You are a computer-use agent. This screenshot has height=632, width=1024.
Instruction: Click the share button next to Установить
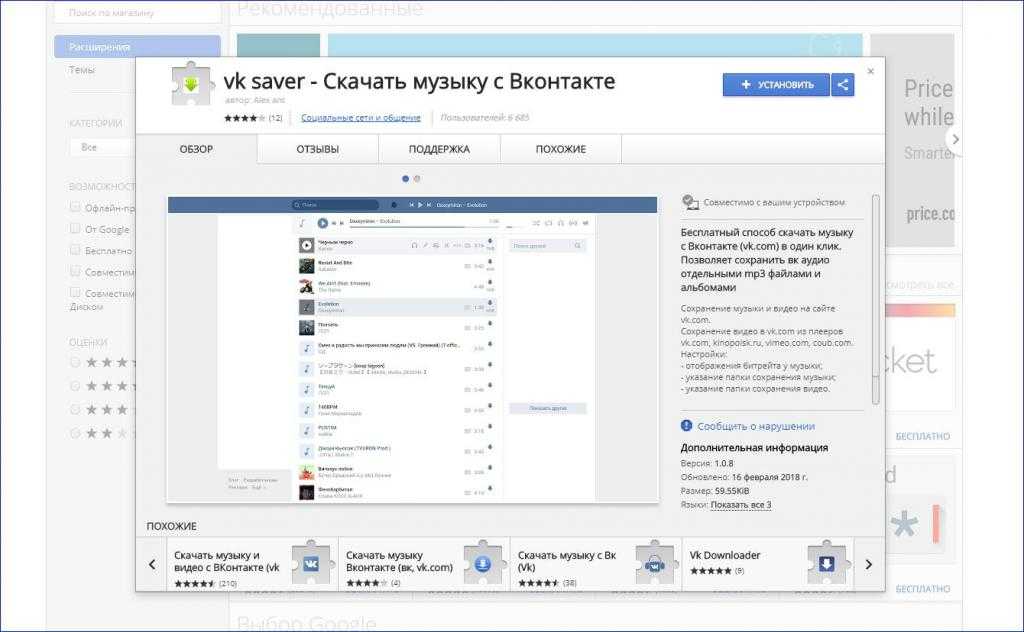click(842, 84)
